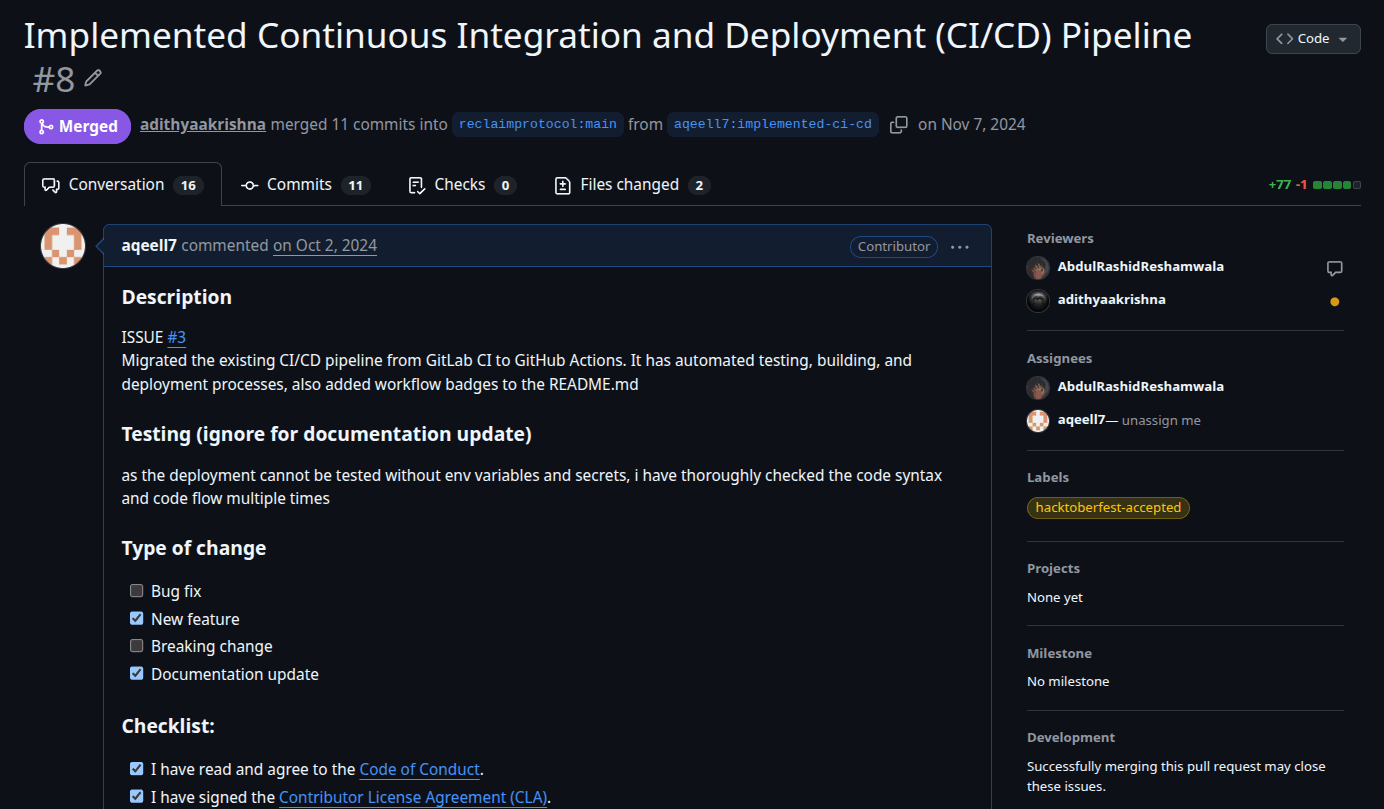
Task: Click the reclaimprotocol:main branch label
Action: pos(537,124)
